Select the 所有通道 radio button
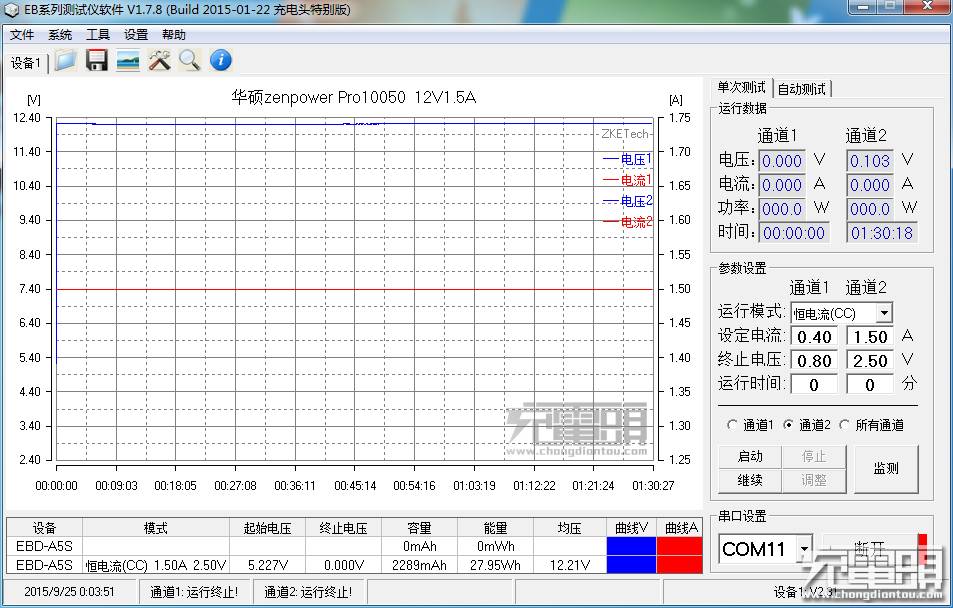This screenshot has height=608, width=953. click(x=844, y=425)
